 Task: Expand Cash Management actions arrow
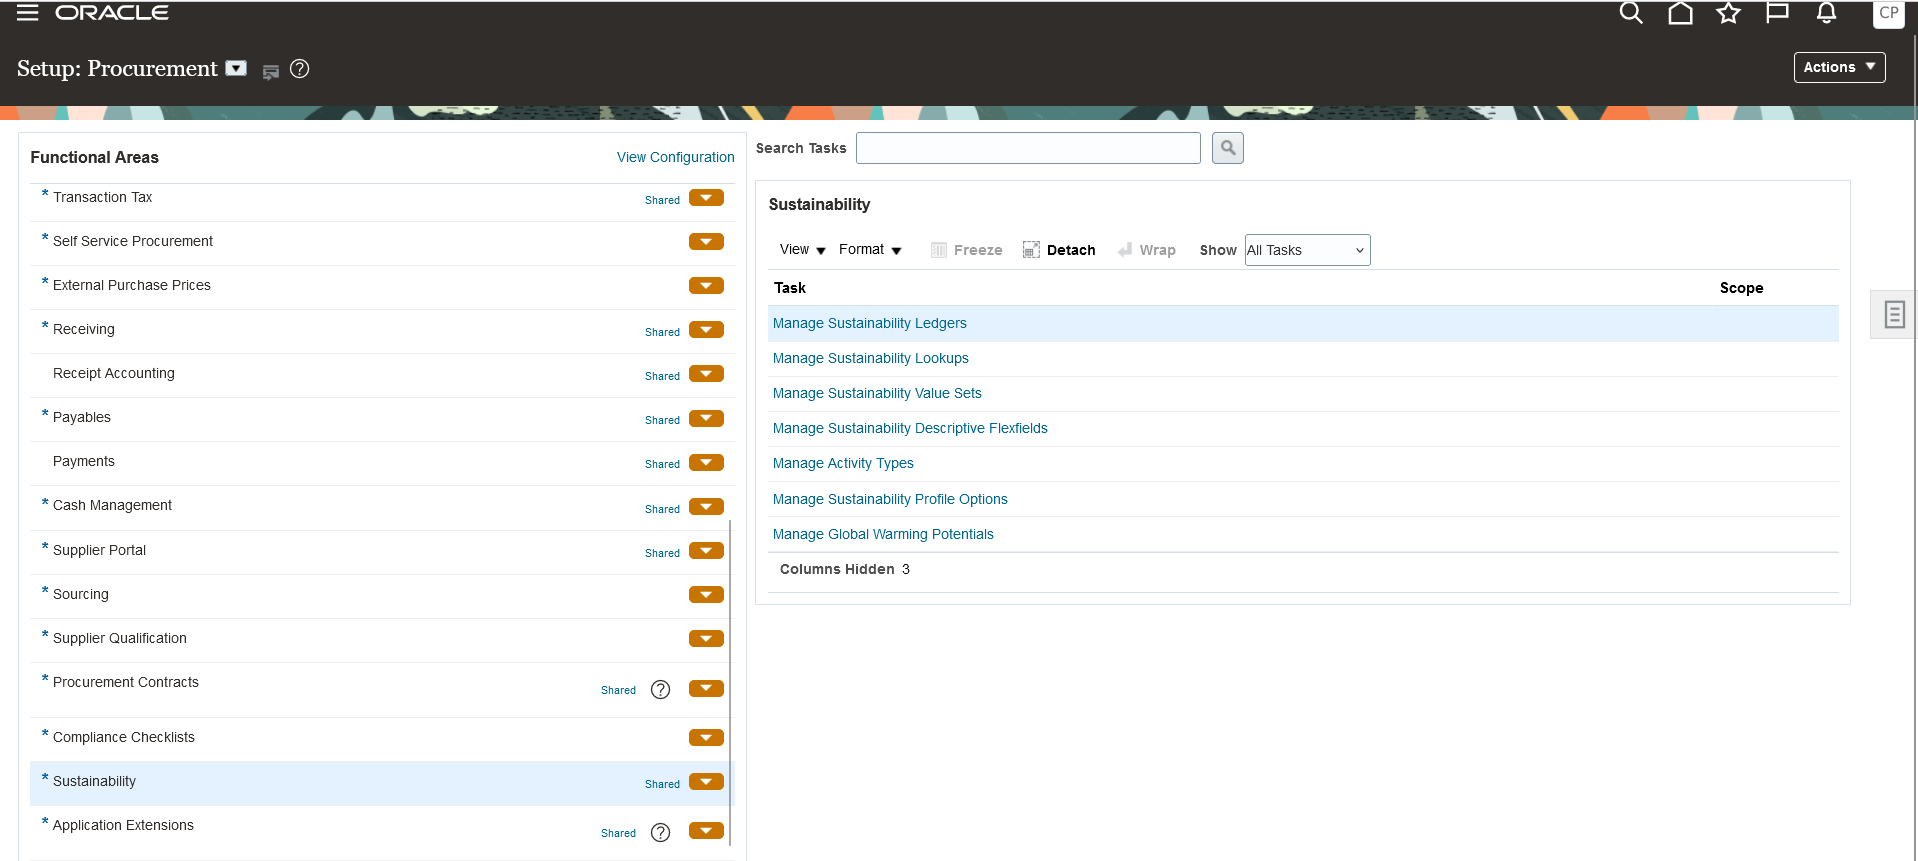coord(706,507)
